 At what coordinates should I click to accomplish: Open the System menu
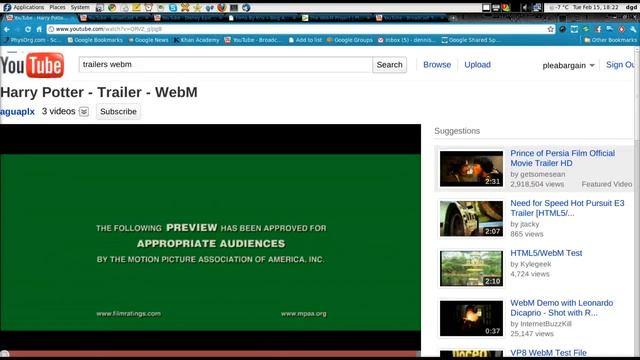[x=80, y=7]
